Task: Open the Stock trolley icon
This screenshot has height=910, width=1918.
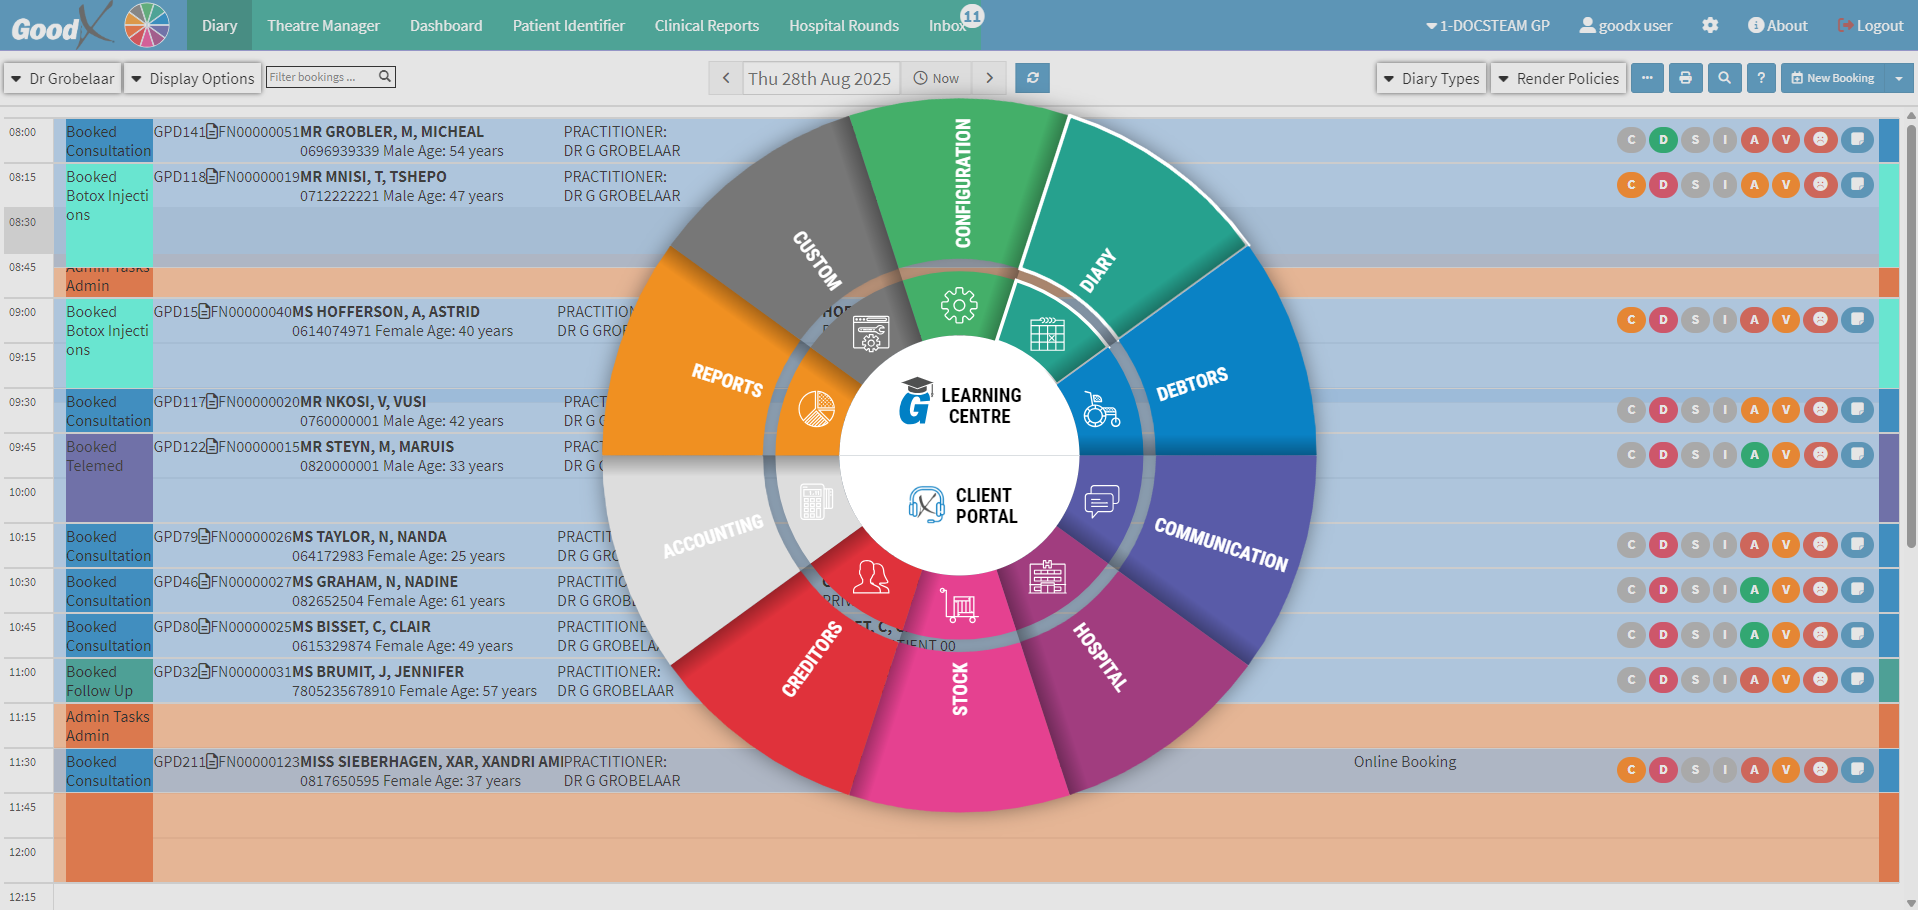Action: click(x=958, y=606)
